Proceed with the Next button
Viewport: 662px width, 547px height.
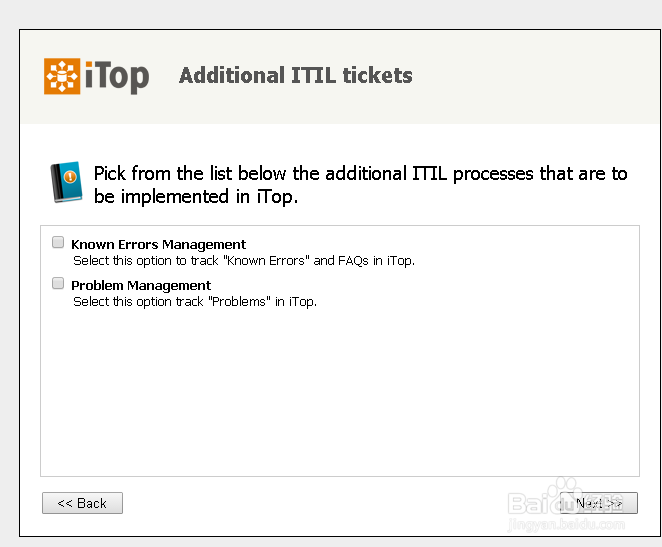point(599,503)
